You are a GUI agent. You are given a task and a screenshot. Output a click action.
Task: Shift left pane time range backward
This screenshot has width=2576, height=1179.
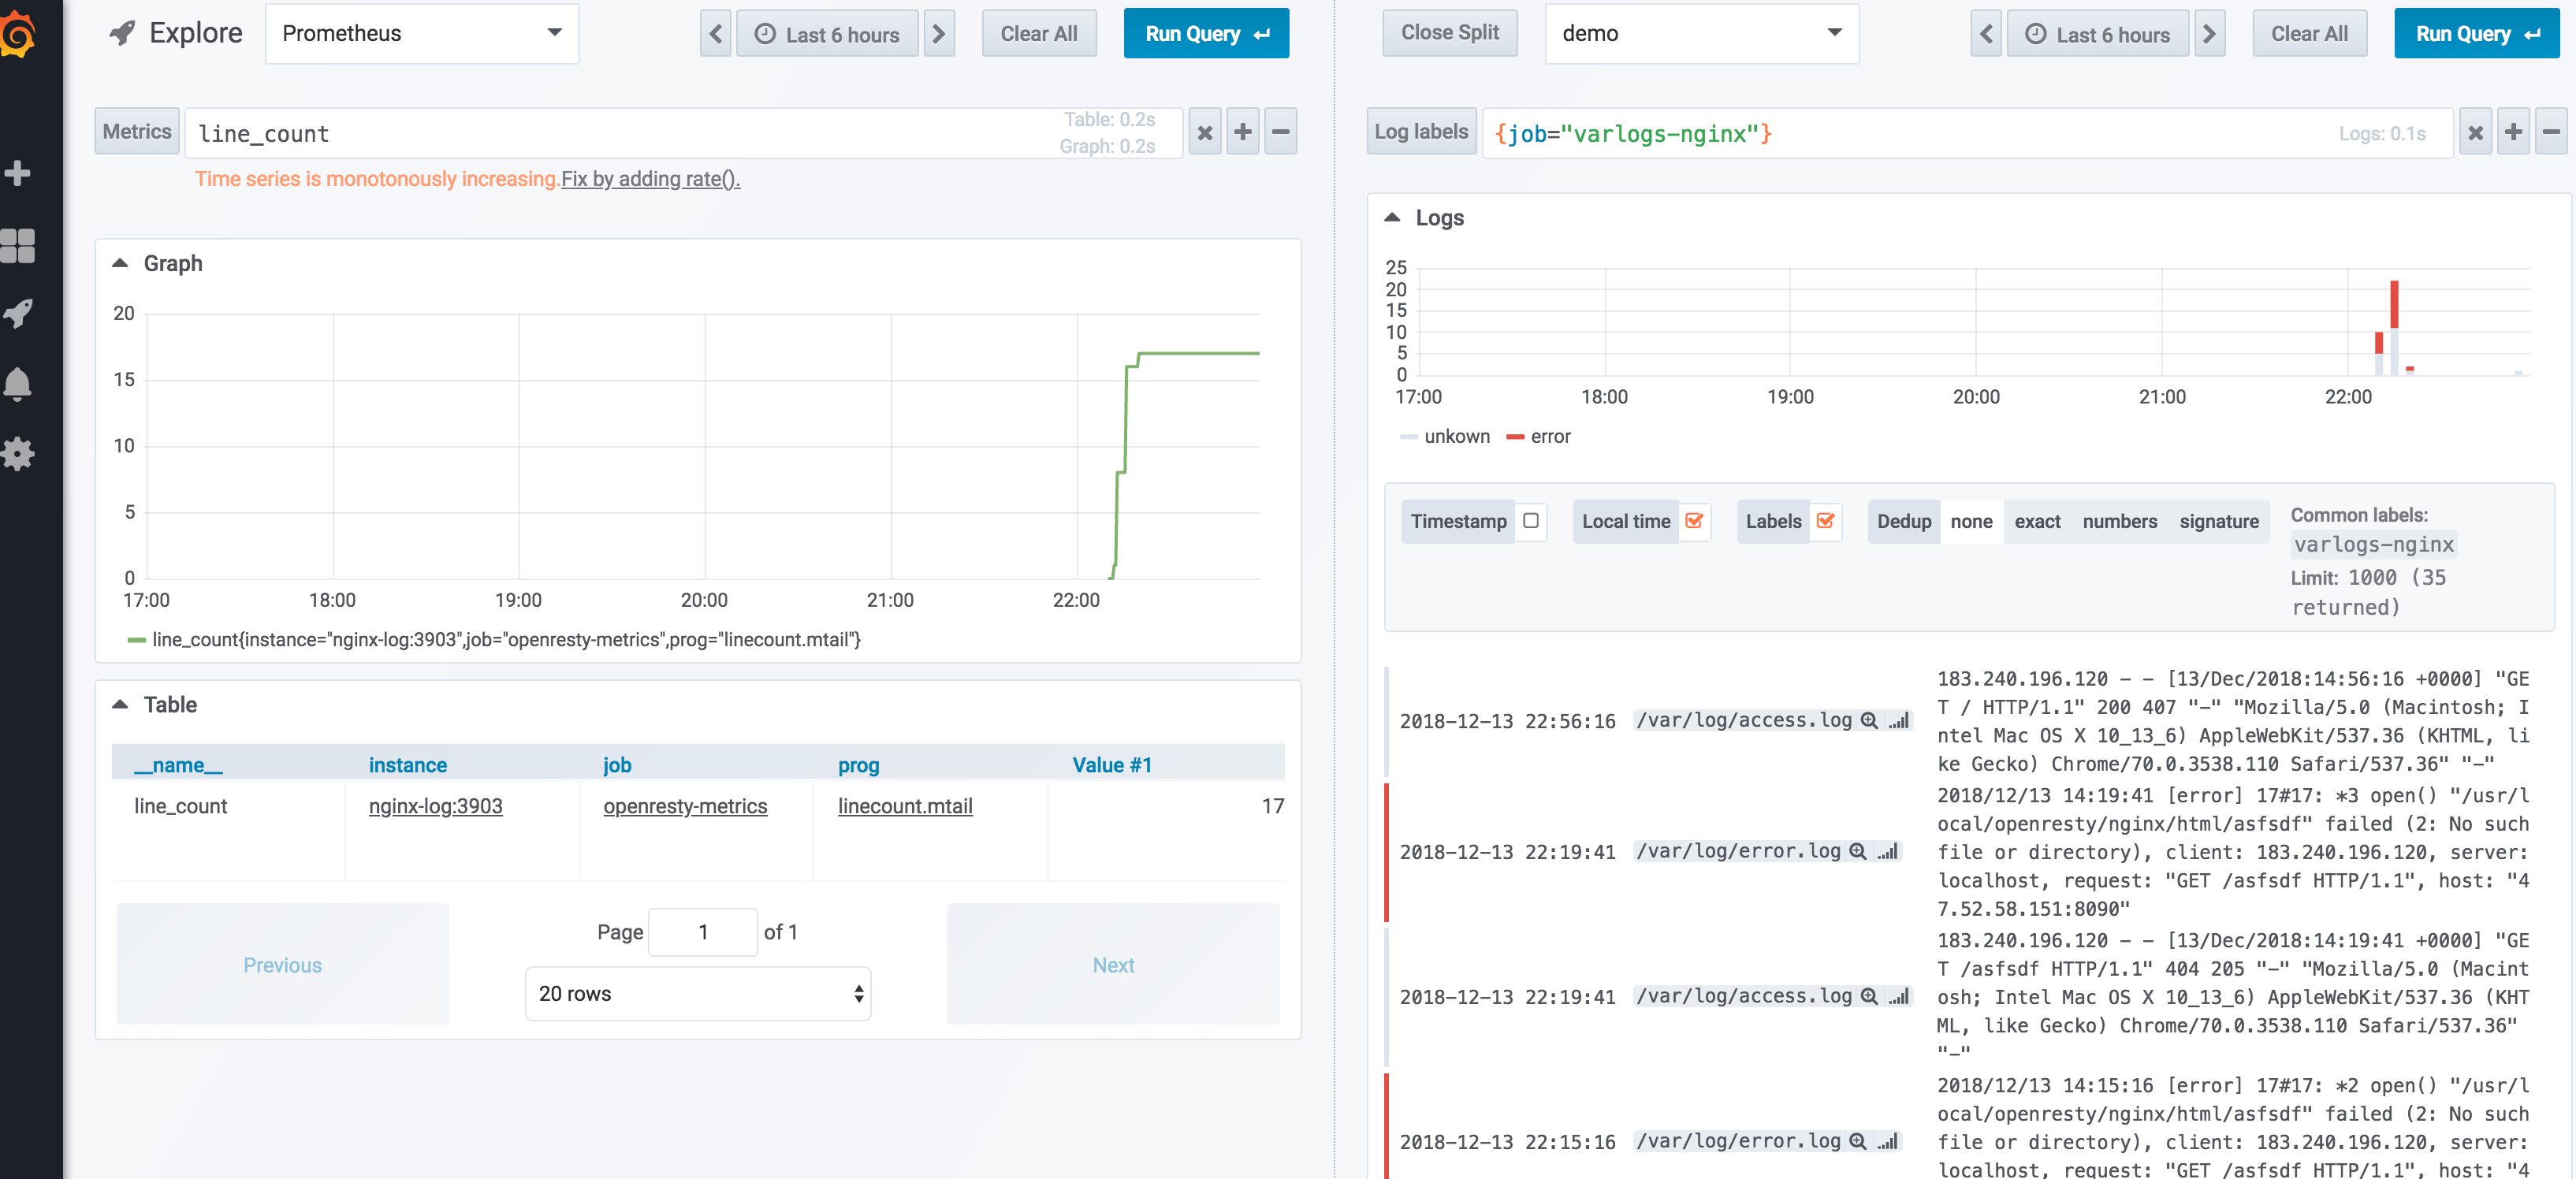click(716, 34)
